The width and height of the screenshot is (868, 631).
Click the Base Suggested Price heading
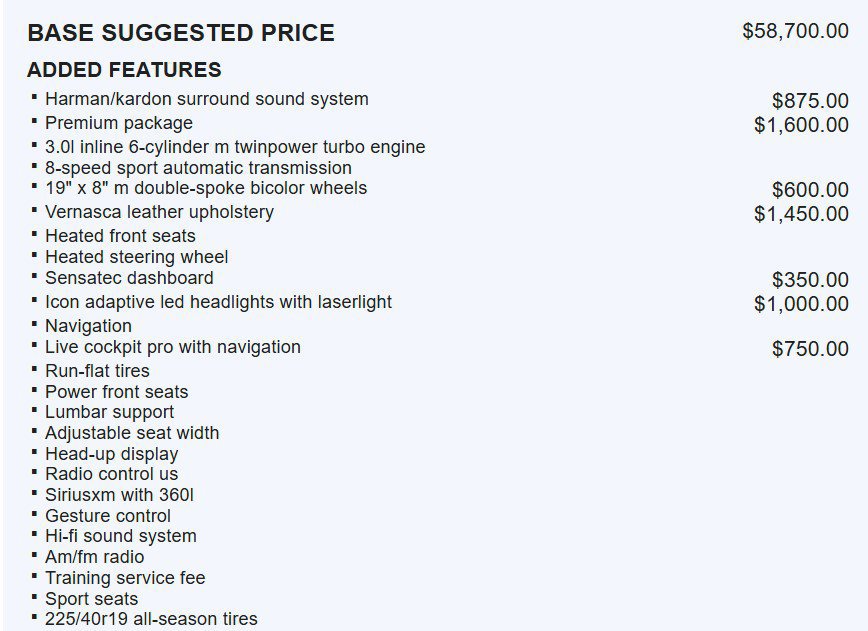(x=181, y=33)
